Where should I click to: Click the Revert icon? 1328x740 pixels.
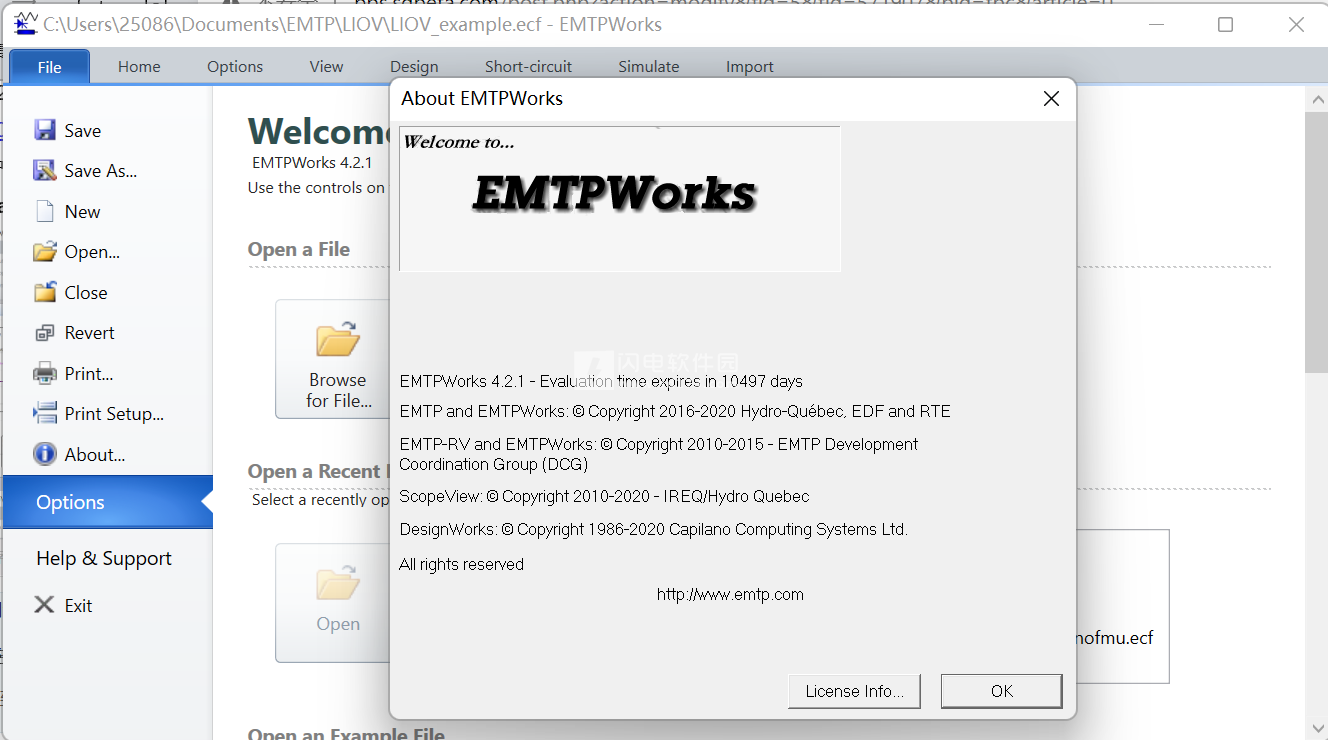pos(45,333)
